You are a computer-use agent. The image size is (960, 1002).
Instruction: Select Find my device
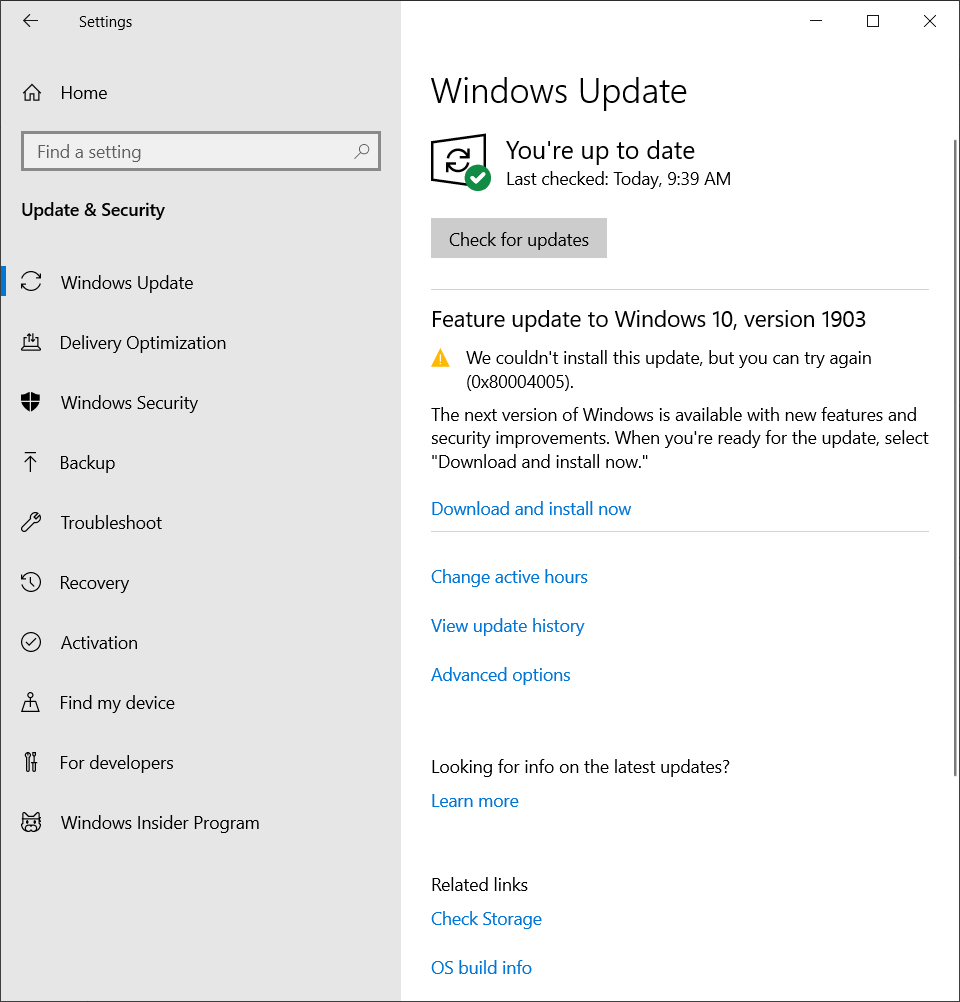coord(201,703)
